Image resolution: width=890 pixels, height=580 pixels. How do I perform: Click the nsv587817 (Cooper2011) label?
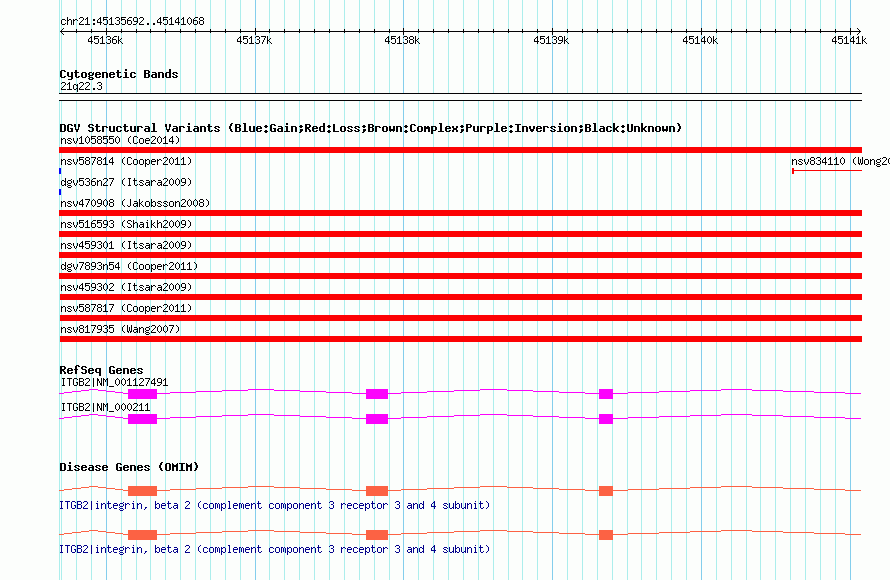click(126, 308)
